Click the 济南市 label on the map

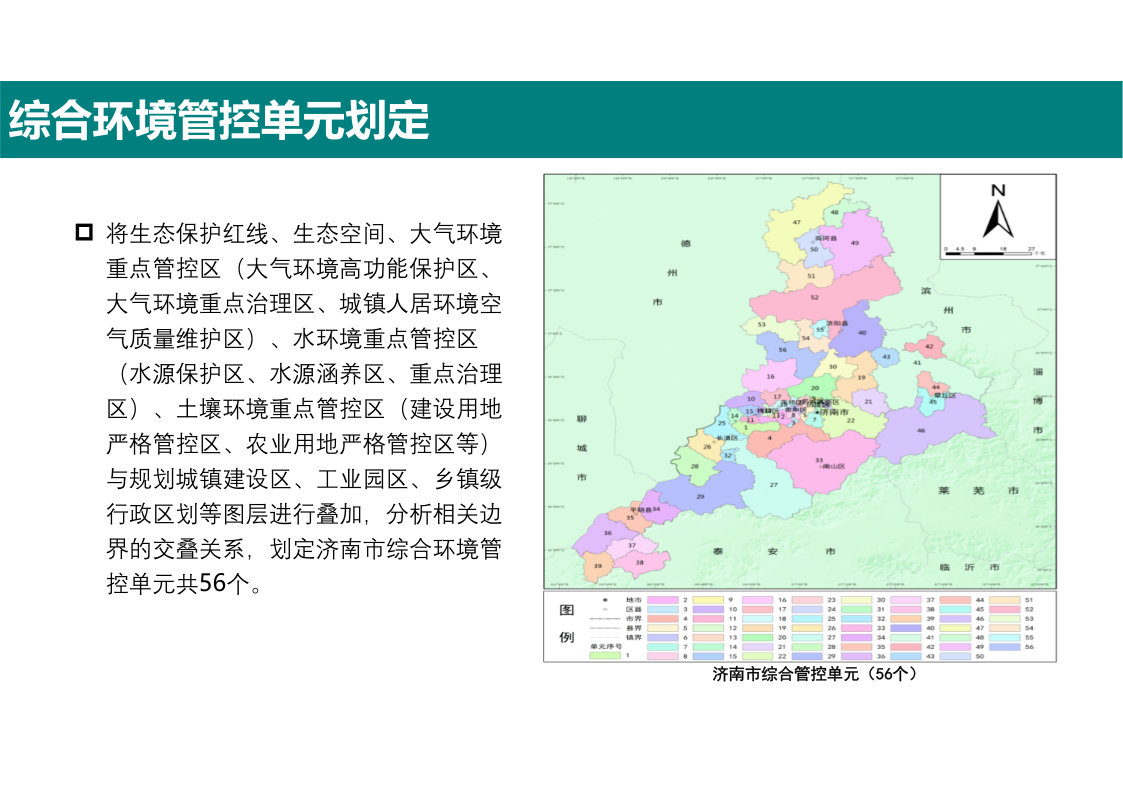coord(834,412)
